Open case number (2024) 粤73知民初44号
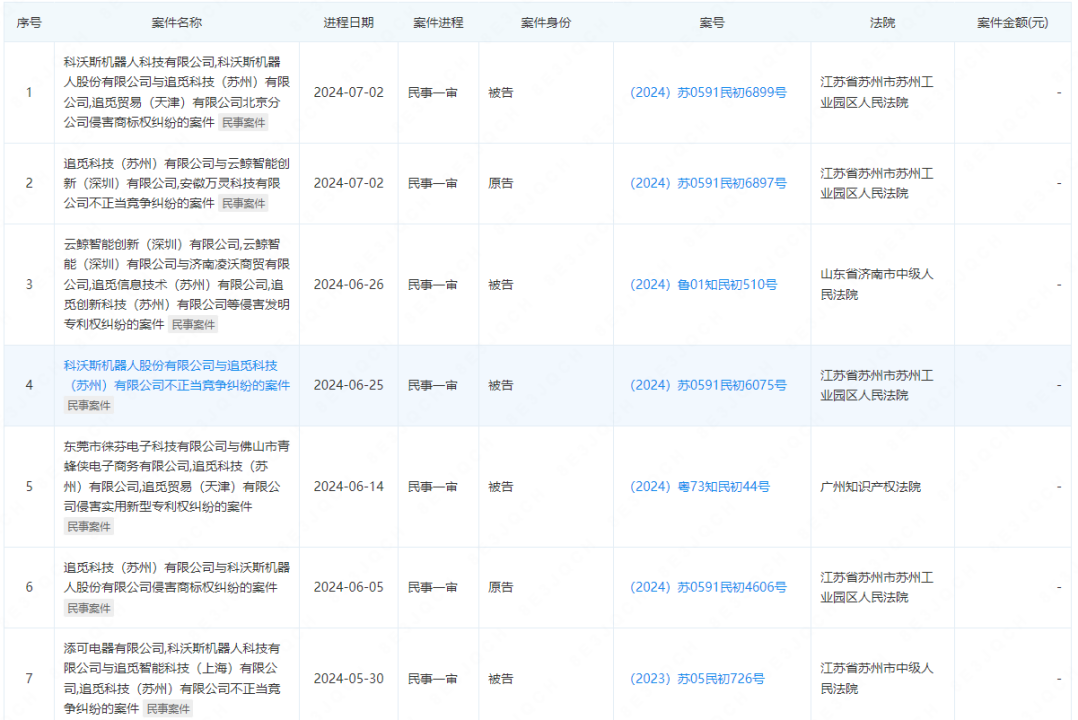 [700, 487]
